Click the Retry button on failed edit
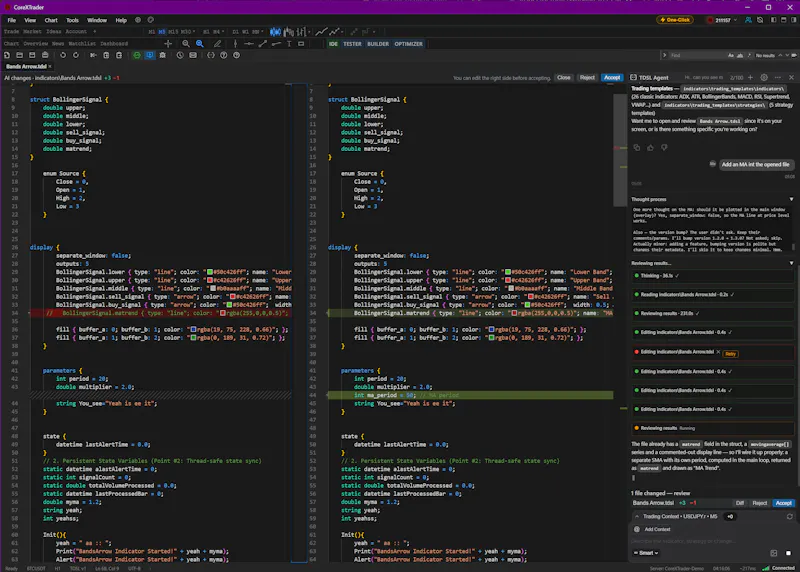Image resolution: width=800 pixels, height=572 pixels. [731, 354]
